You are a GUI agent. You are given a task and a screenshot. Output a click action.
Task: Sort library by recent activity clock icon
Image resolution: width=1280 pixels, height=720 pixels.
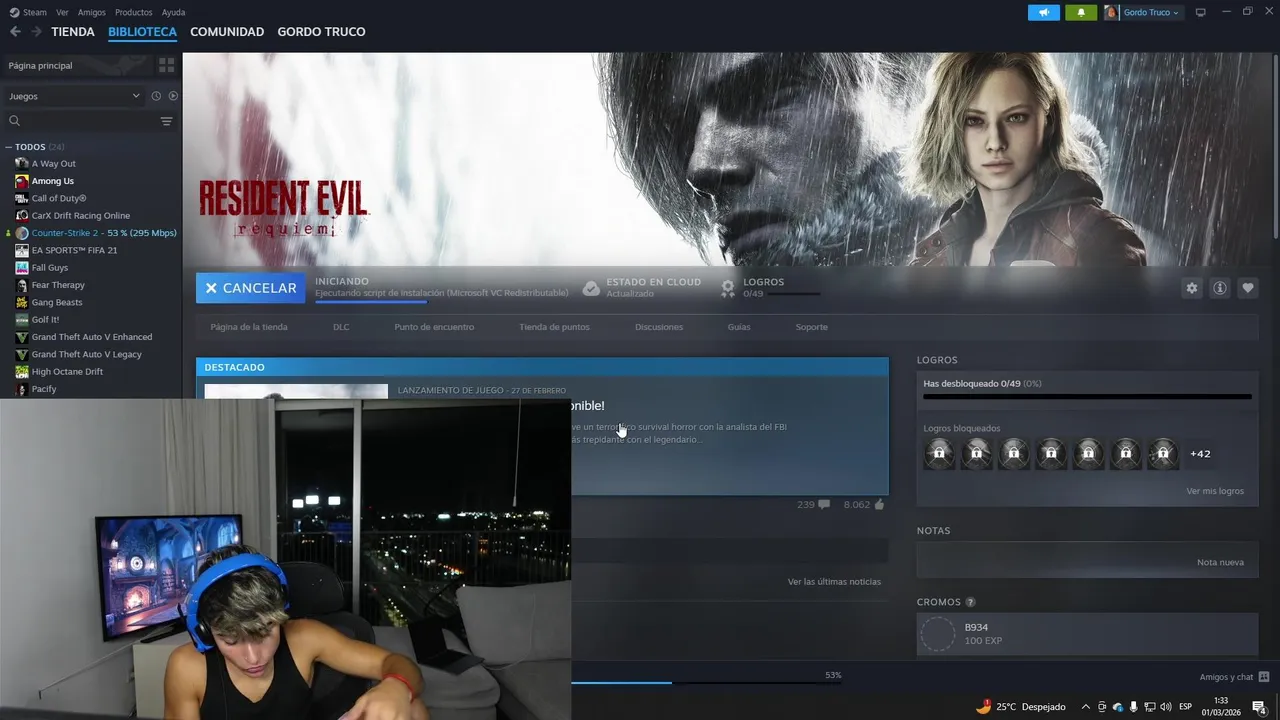[x=156, y=96]
